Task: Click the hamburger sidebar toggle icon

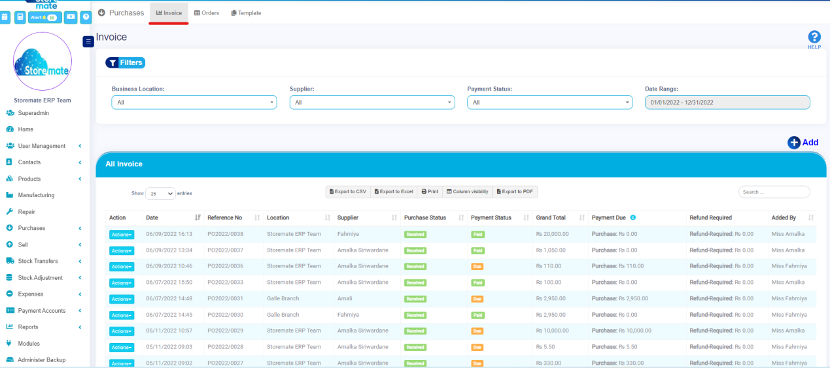Action: point(88,41)
